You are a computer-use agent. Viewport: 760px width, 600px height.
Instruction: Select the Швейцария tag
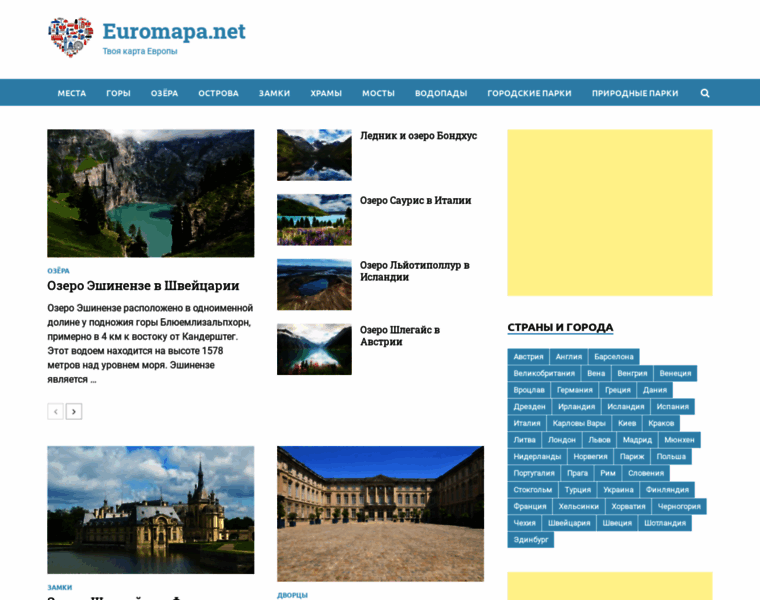coord(569,523)
